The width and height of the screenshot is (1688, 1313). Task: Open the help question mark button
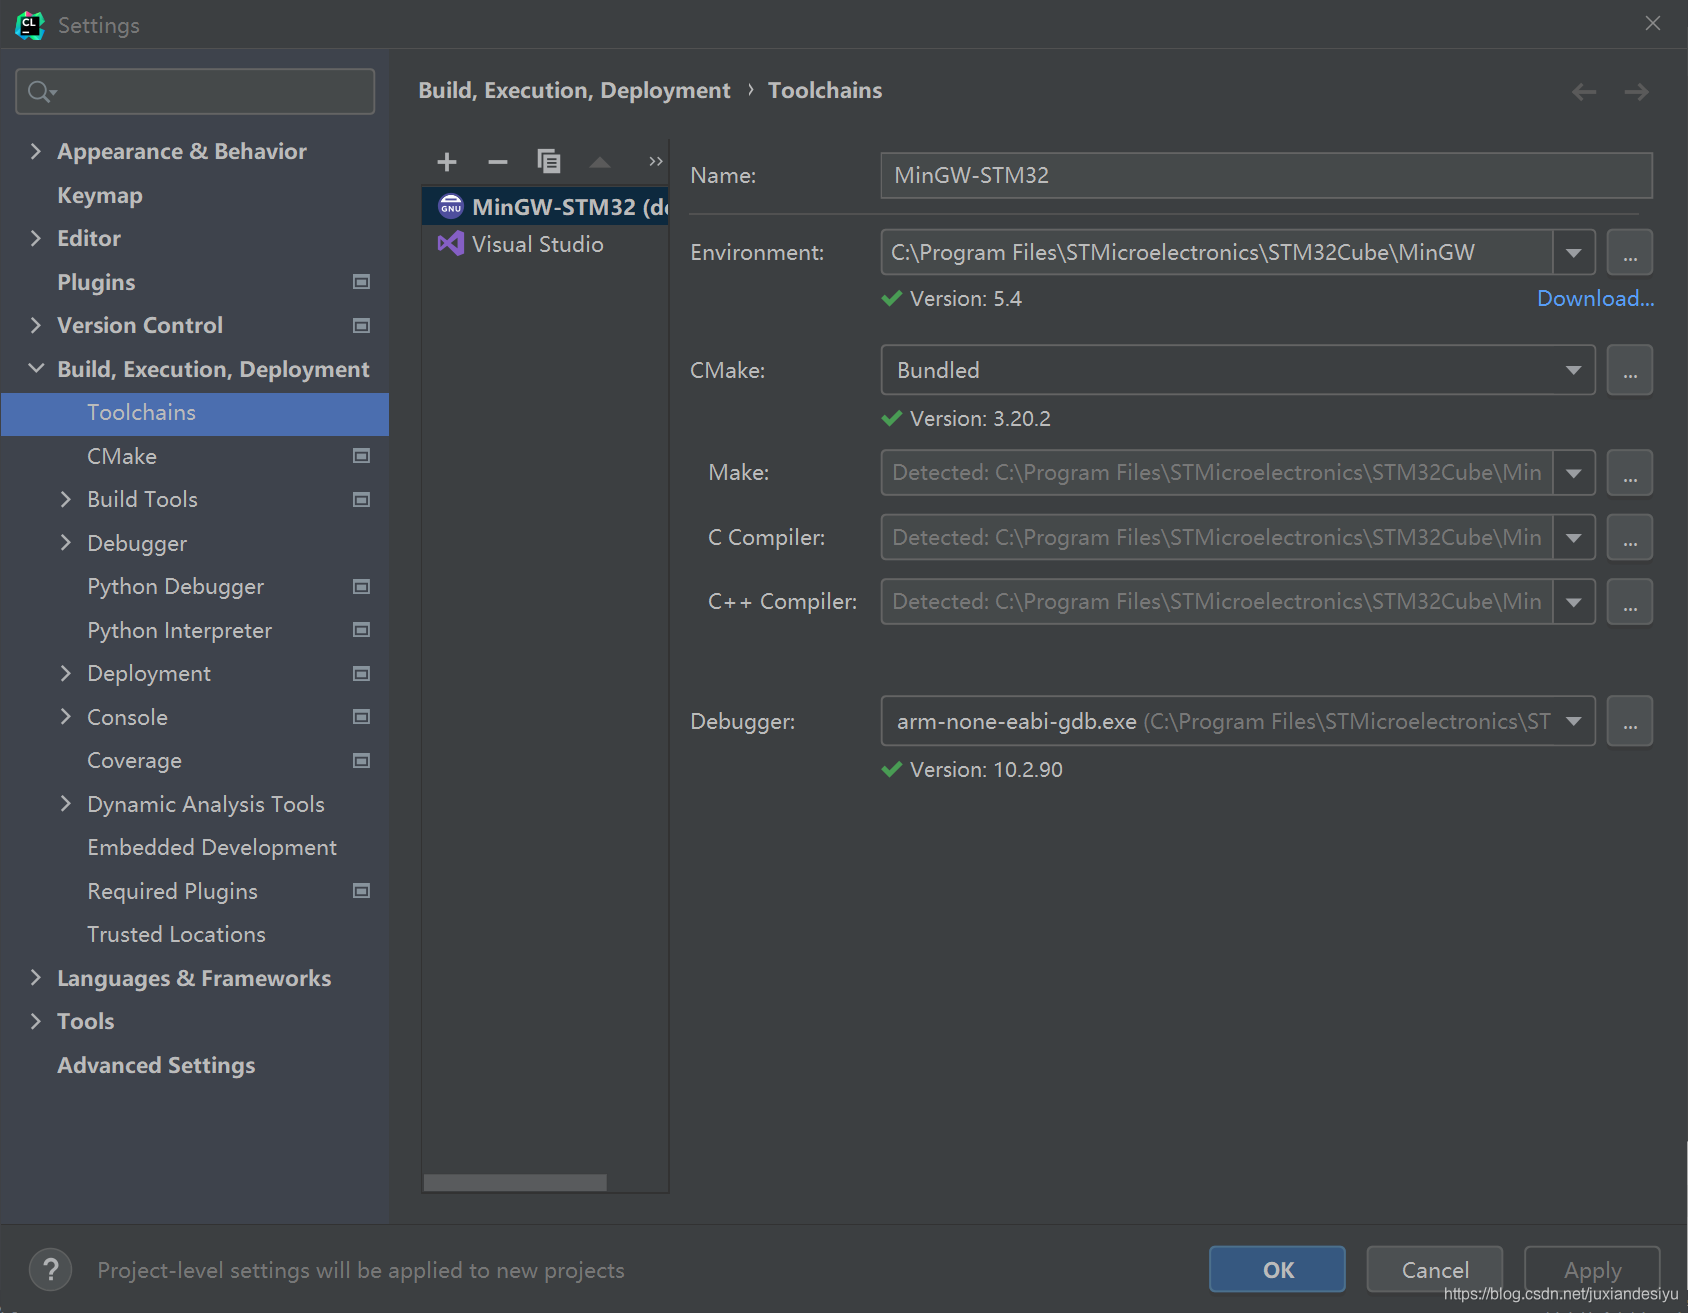tap(50, 1270)
